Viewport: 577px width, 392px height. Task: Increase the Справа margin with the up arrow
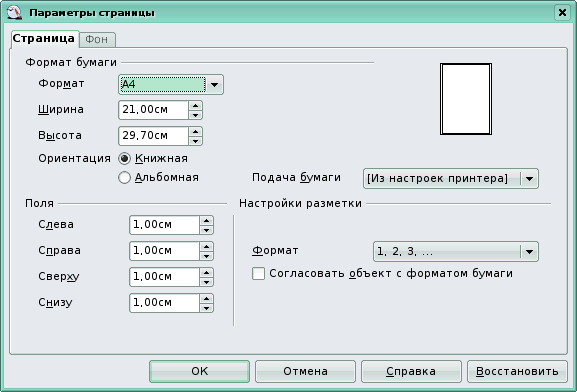click(206, 247)
